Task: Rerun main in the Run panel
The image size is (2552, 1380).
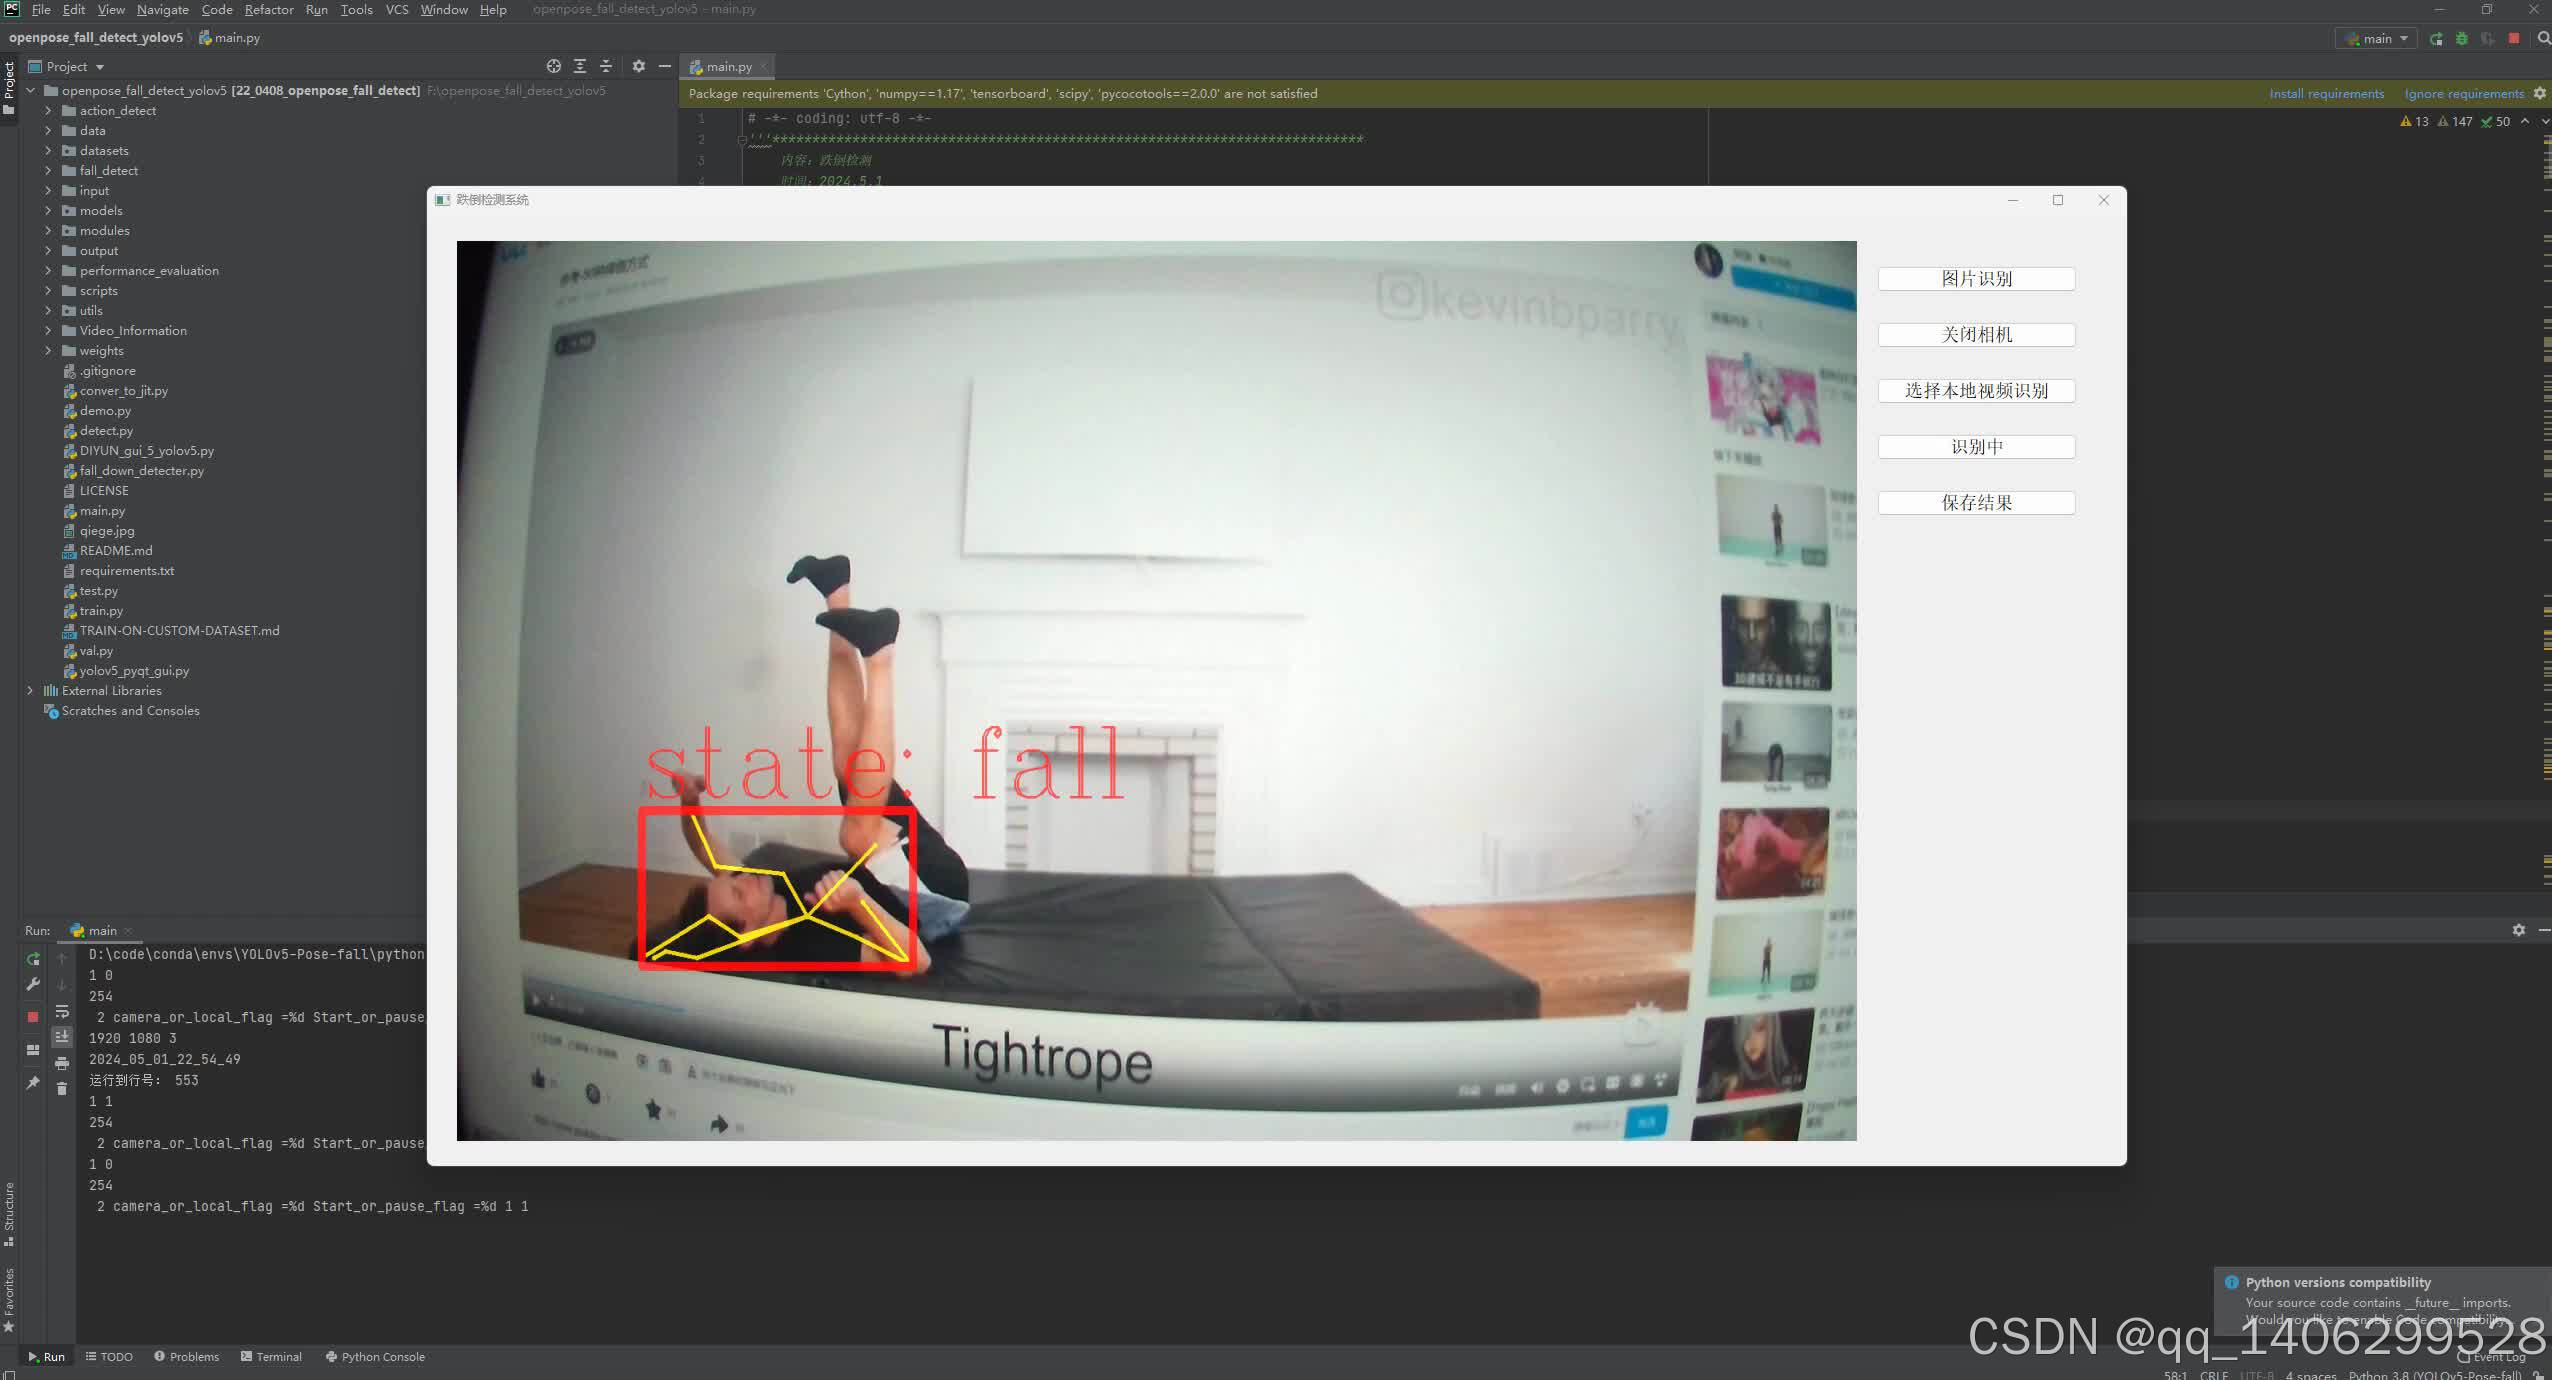Action: coord(33,959)
